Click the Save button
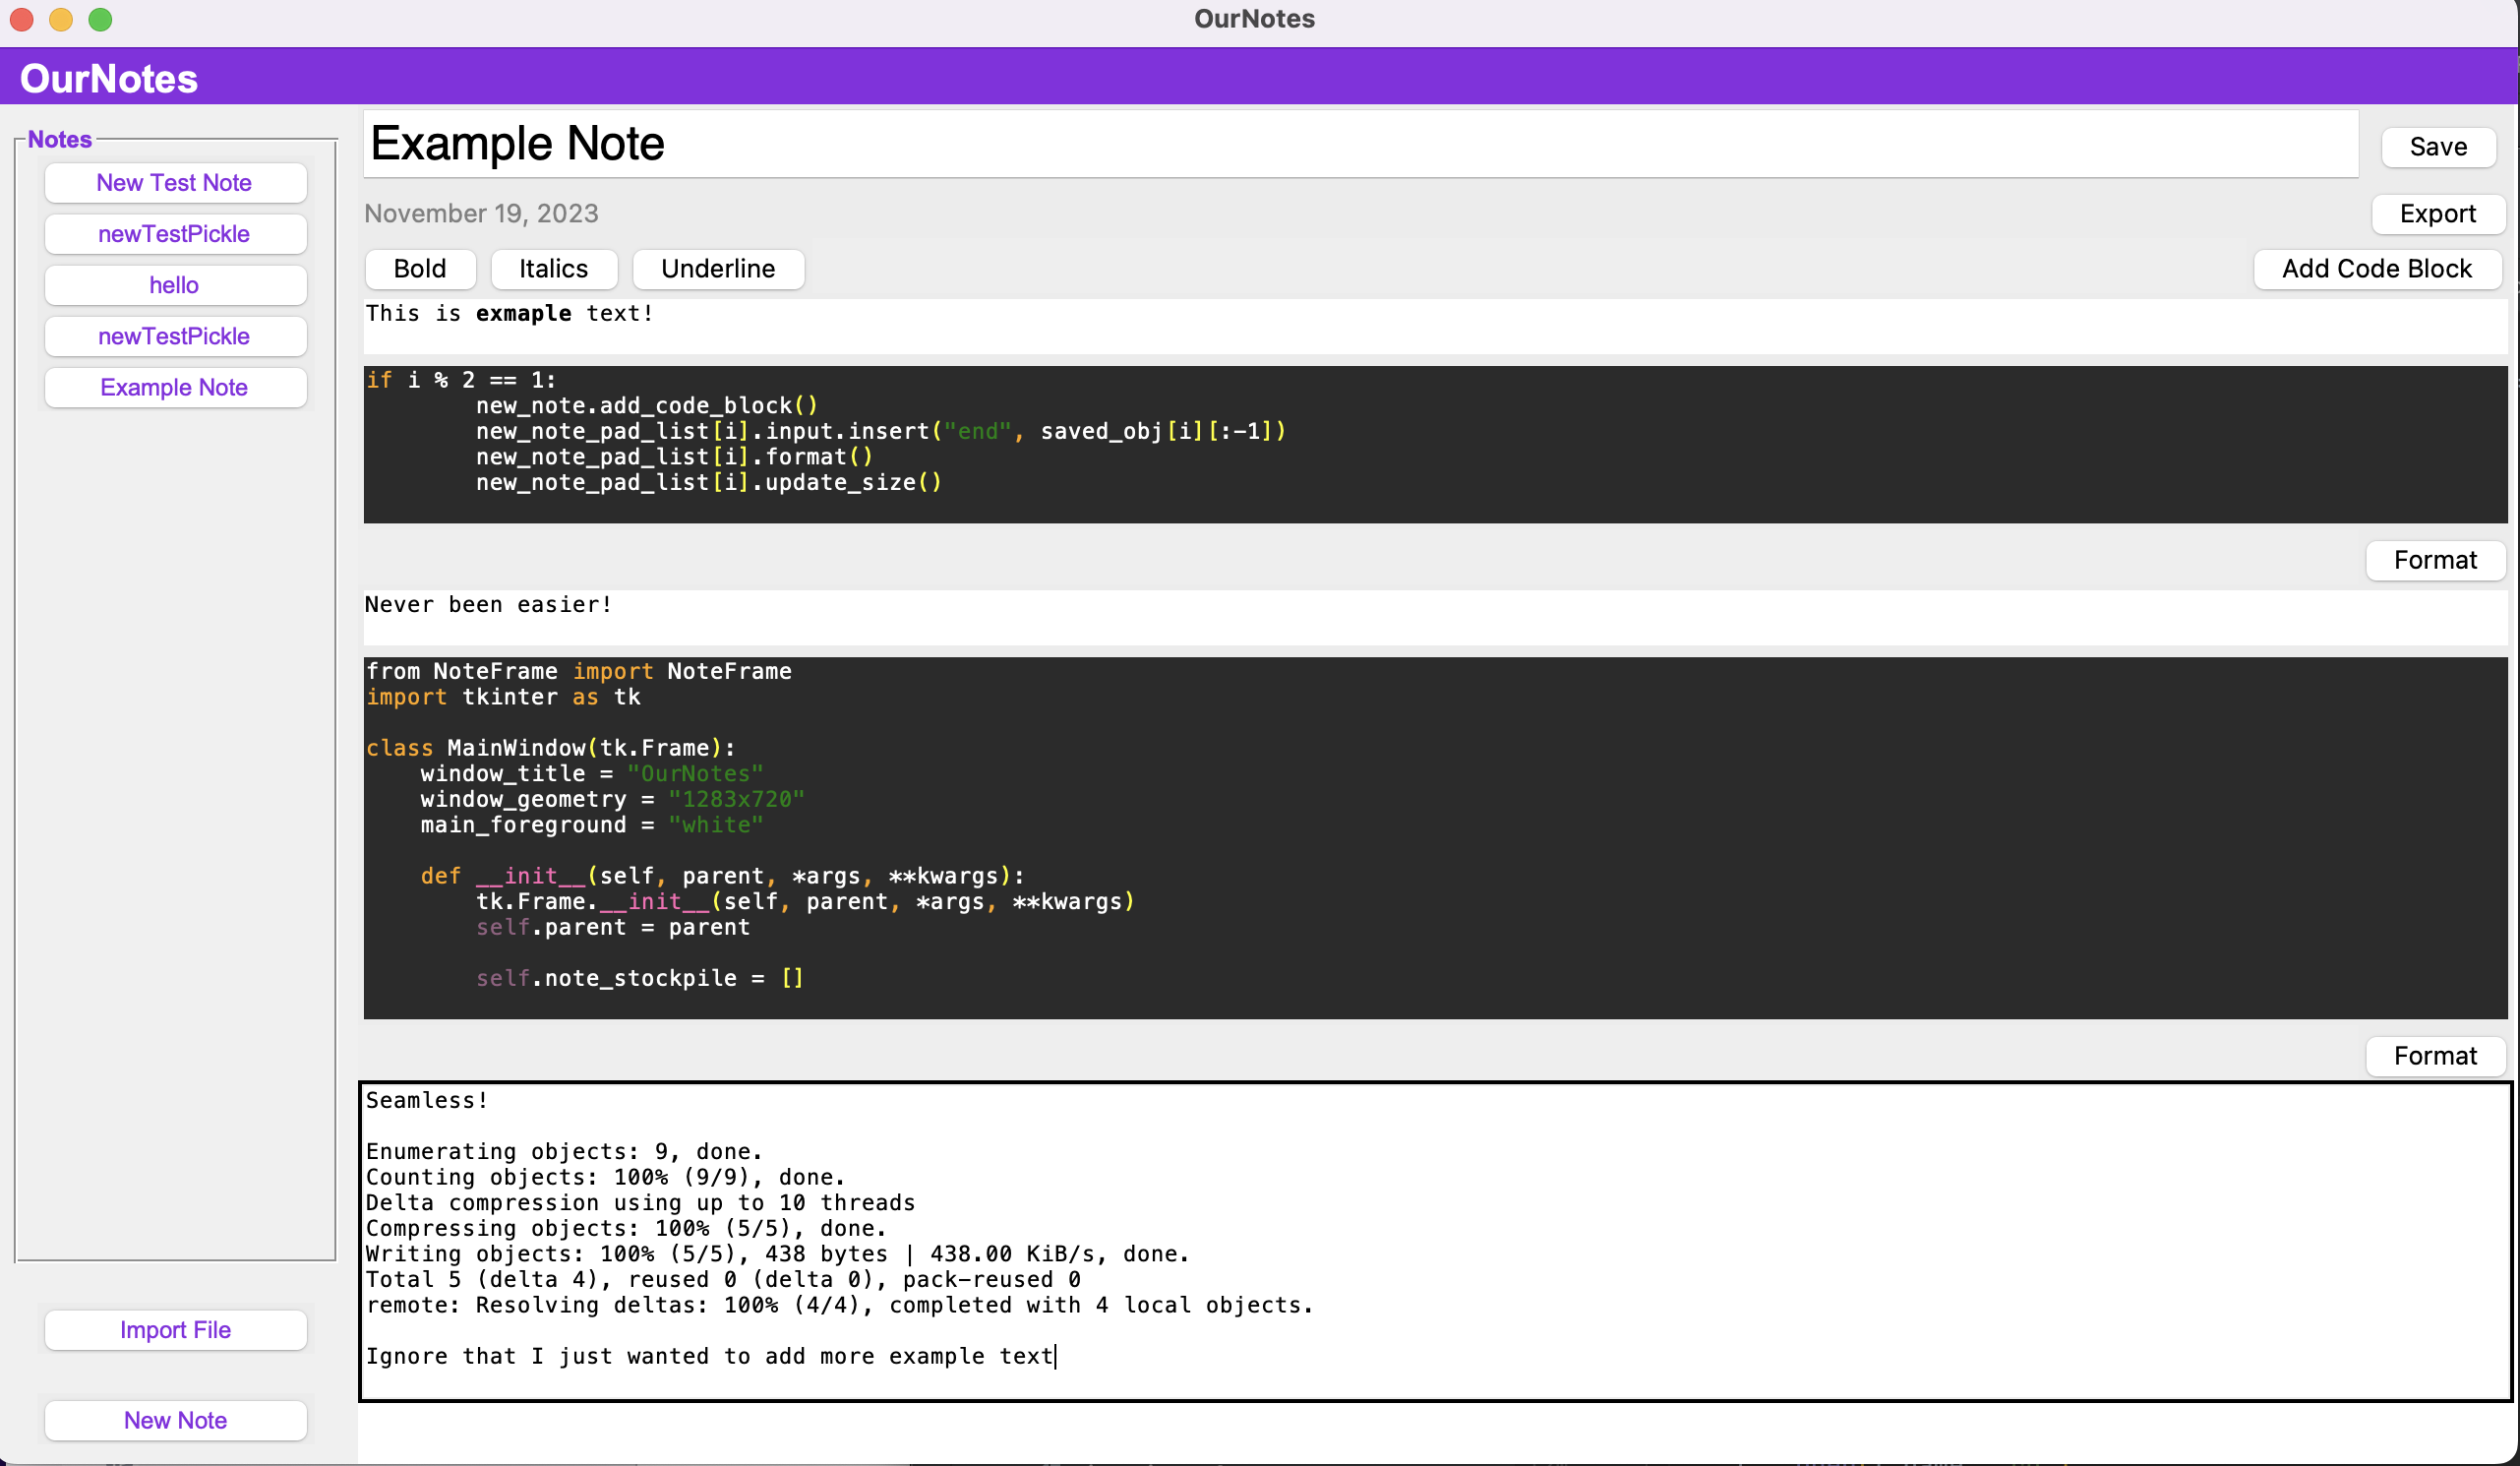 [x=2437, y=147]
